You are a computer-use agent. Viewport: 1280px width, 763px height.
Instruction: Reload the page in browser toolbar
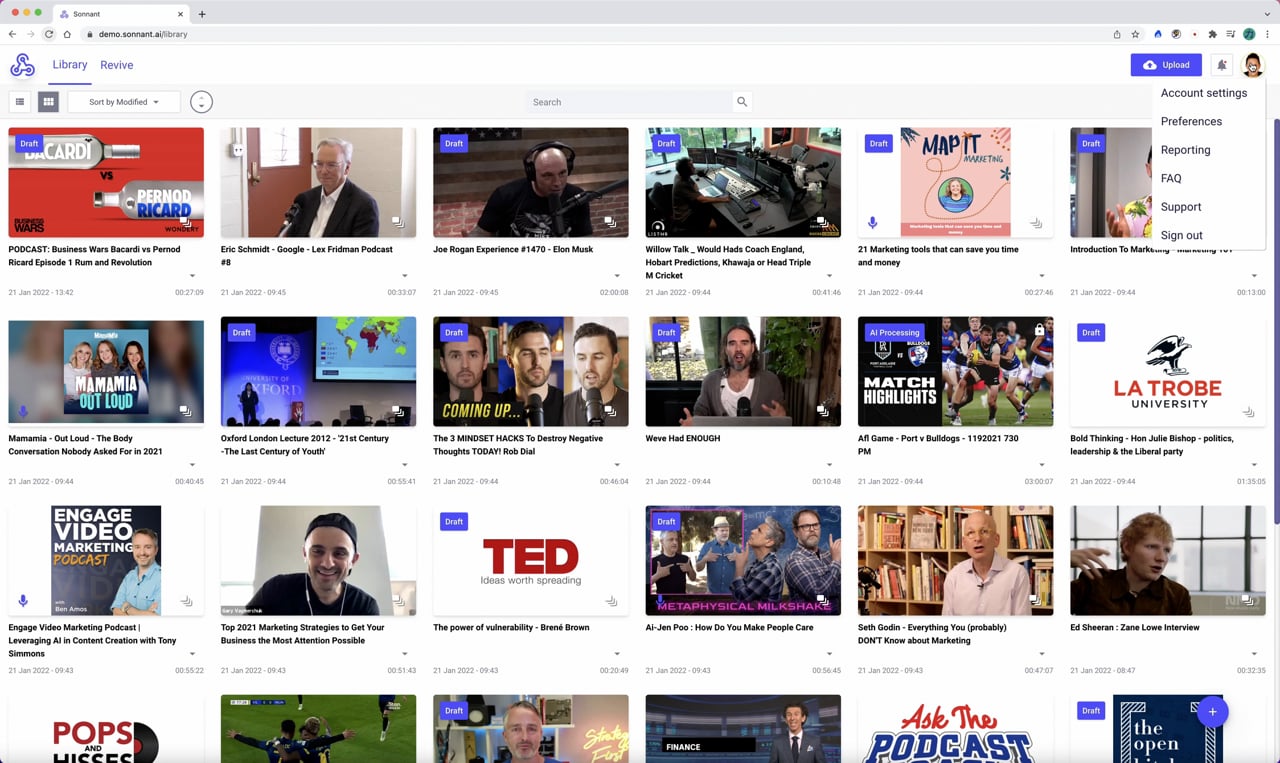coord(48,34)
